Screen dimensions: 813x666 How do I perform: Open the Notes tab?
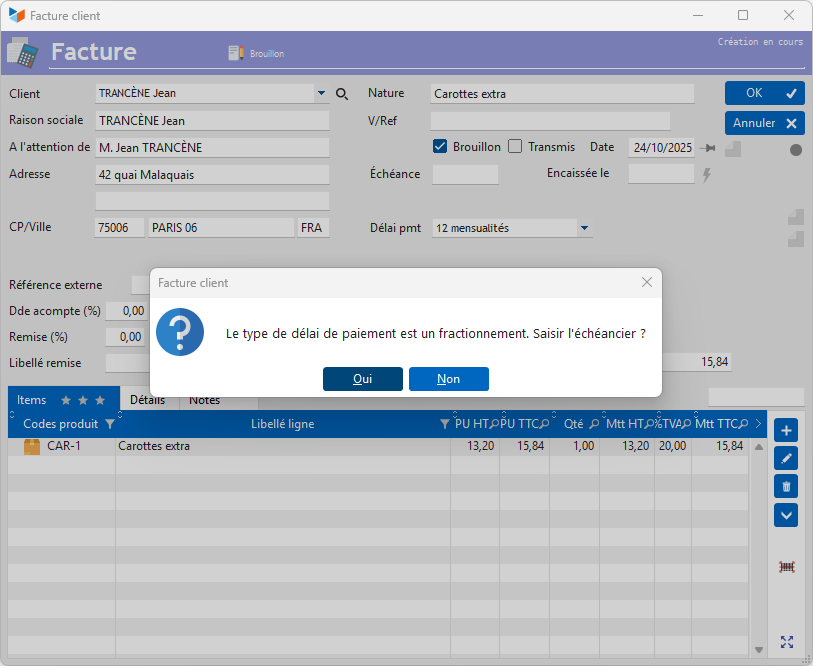tap(204, 400)
